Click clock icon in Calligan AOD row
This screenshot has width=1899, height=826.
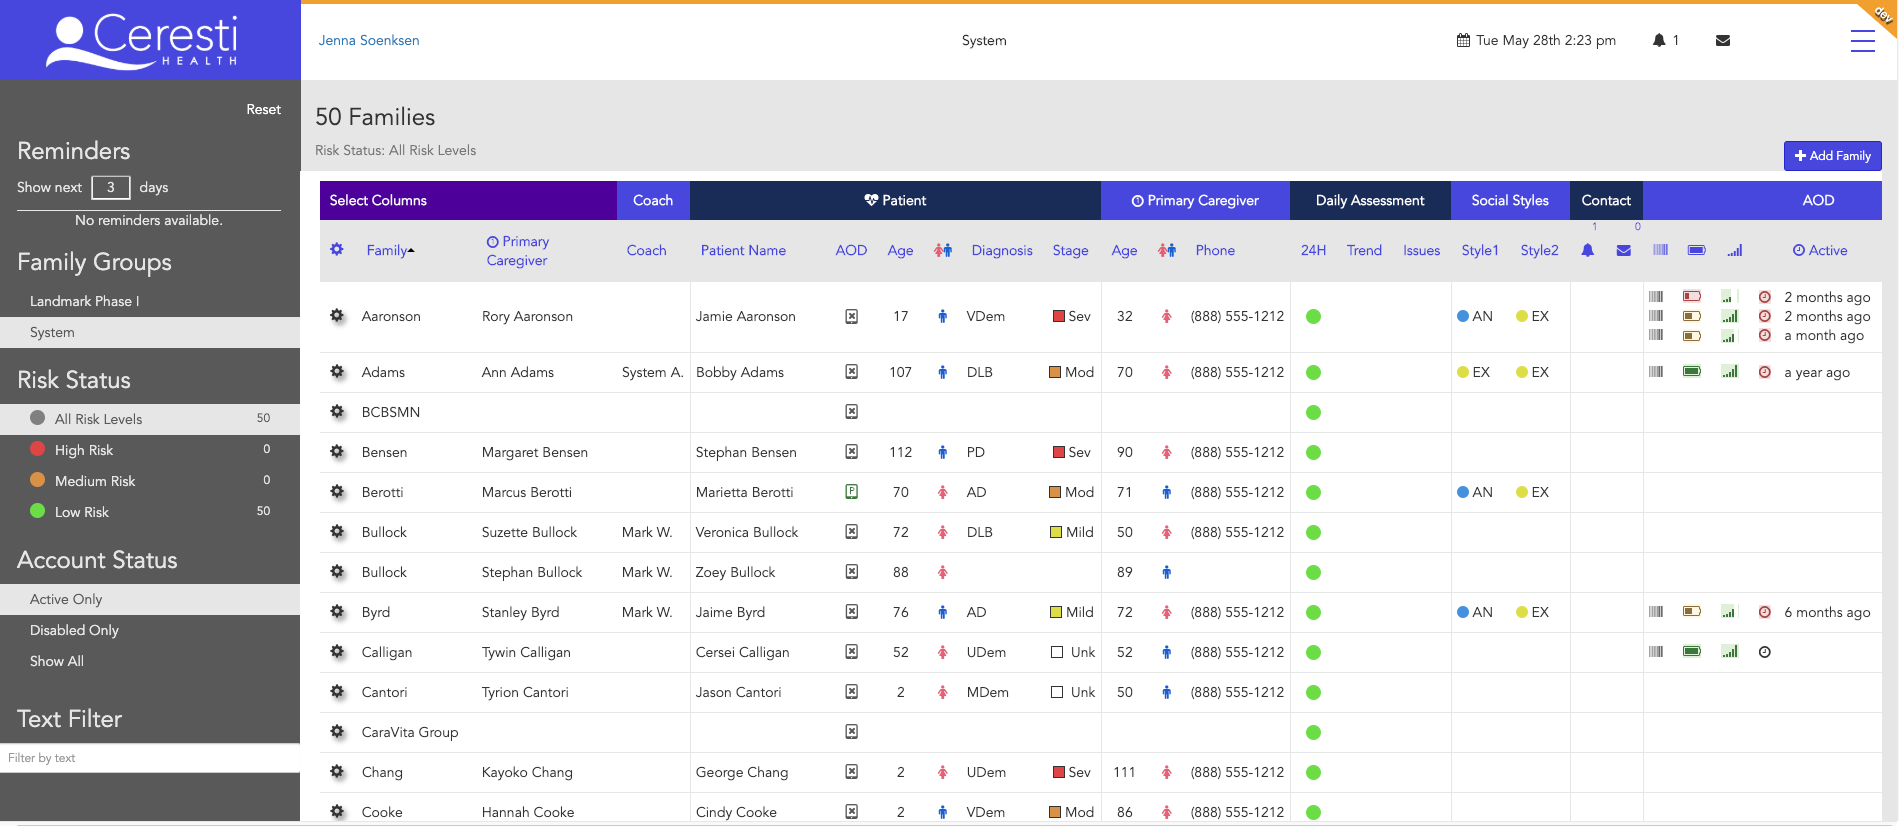pyautogui.click(x=1765, y=652)
